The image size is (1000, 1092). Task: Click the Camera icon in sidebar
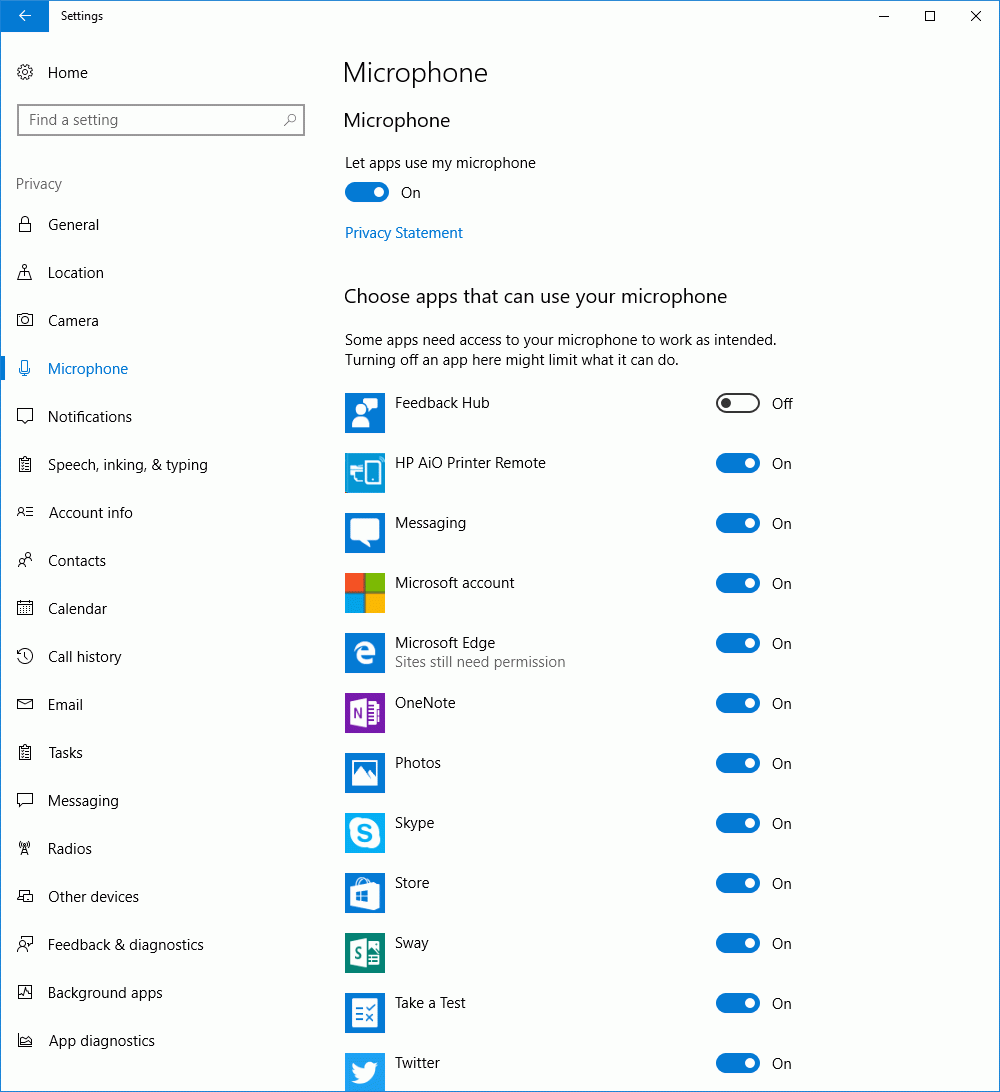(25, 320)
